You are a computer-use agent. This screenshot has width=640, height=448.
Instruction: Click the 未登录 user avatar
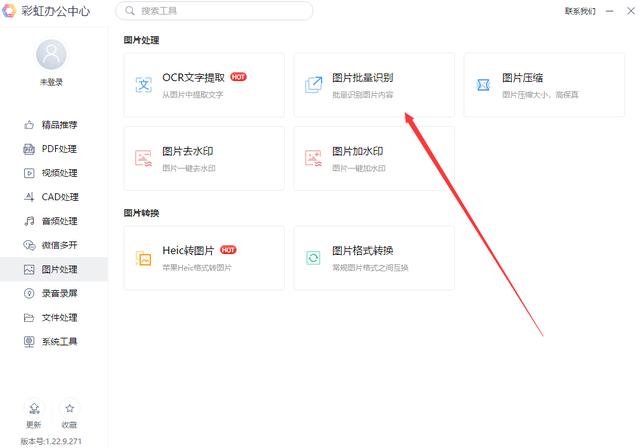(x=51, y=54)
